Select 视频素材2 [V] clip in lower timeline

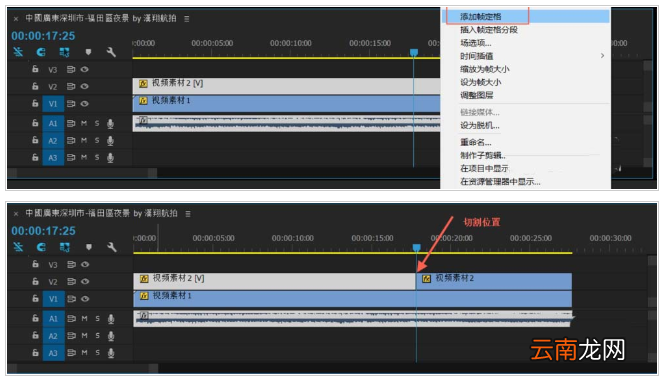[275, 281]
